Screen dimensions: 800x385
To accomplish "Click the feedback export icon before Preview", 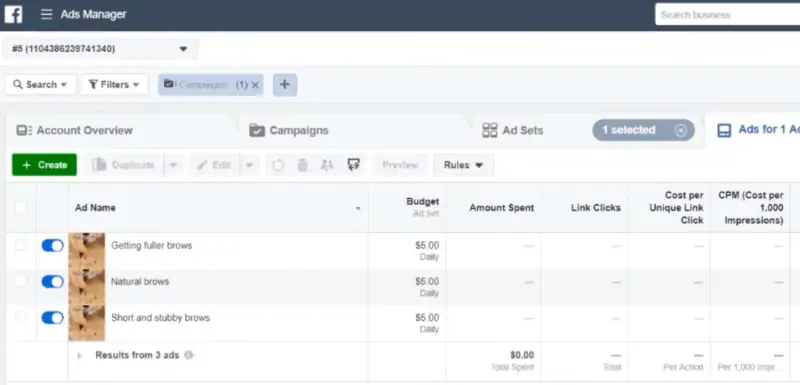I will coord(354,165).
